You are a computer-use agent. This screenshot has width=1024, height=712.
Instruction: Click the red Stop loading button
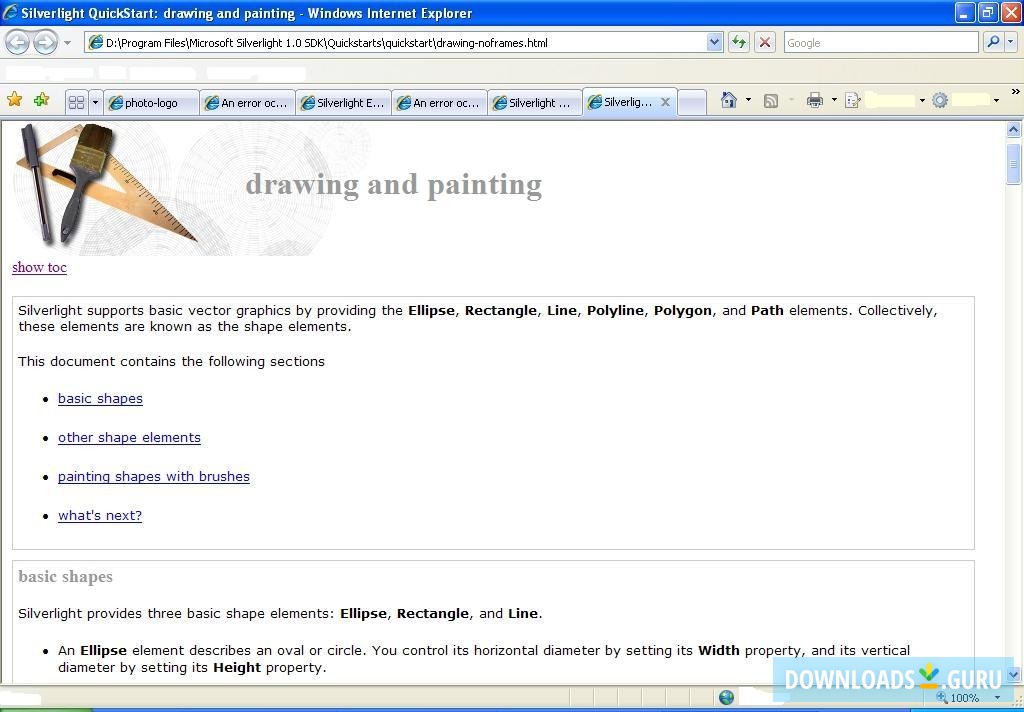[x=765, y=43]
